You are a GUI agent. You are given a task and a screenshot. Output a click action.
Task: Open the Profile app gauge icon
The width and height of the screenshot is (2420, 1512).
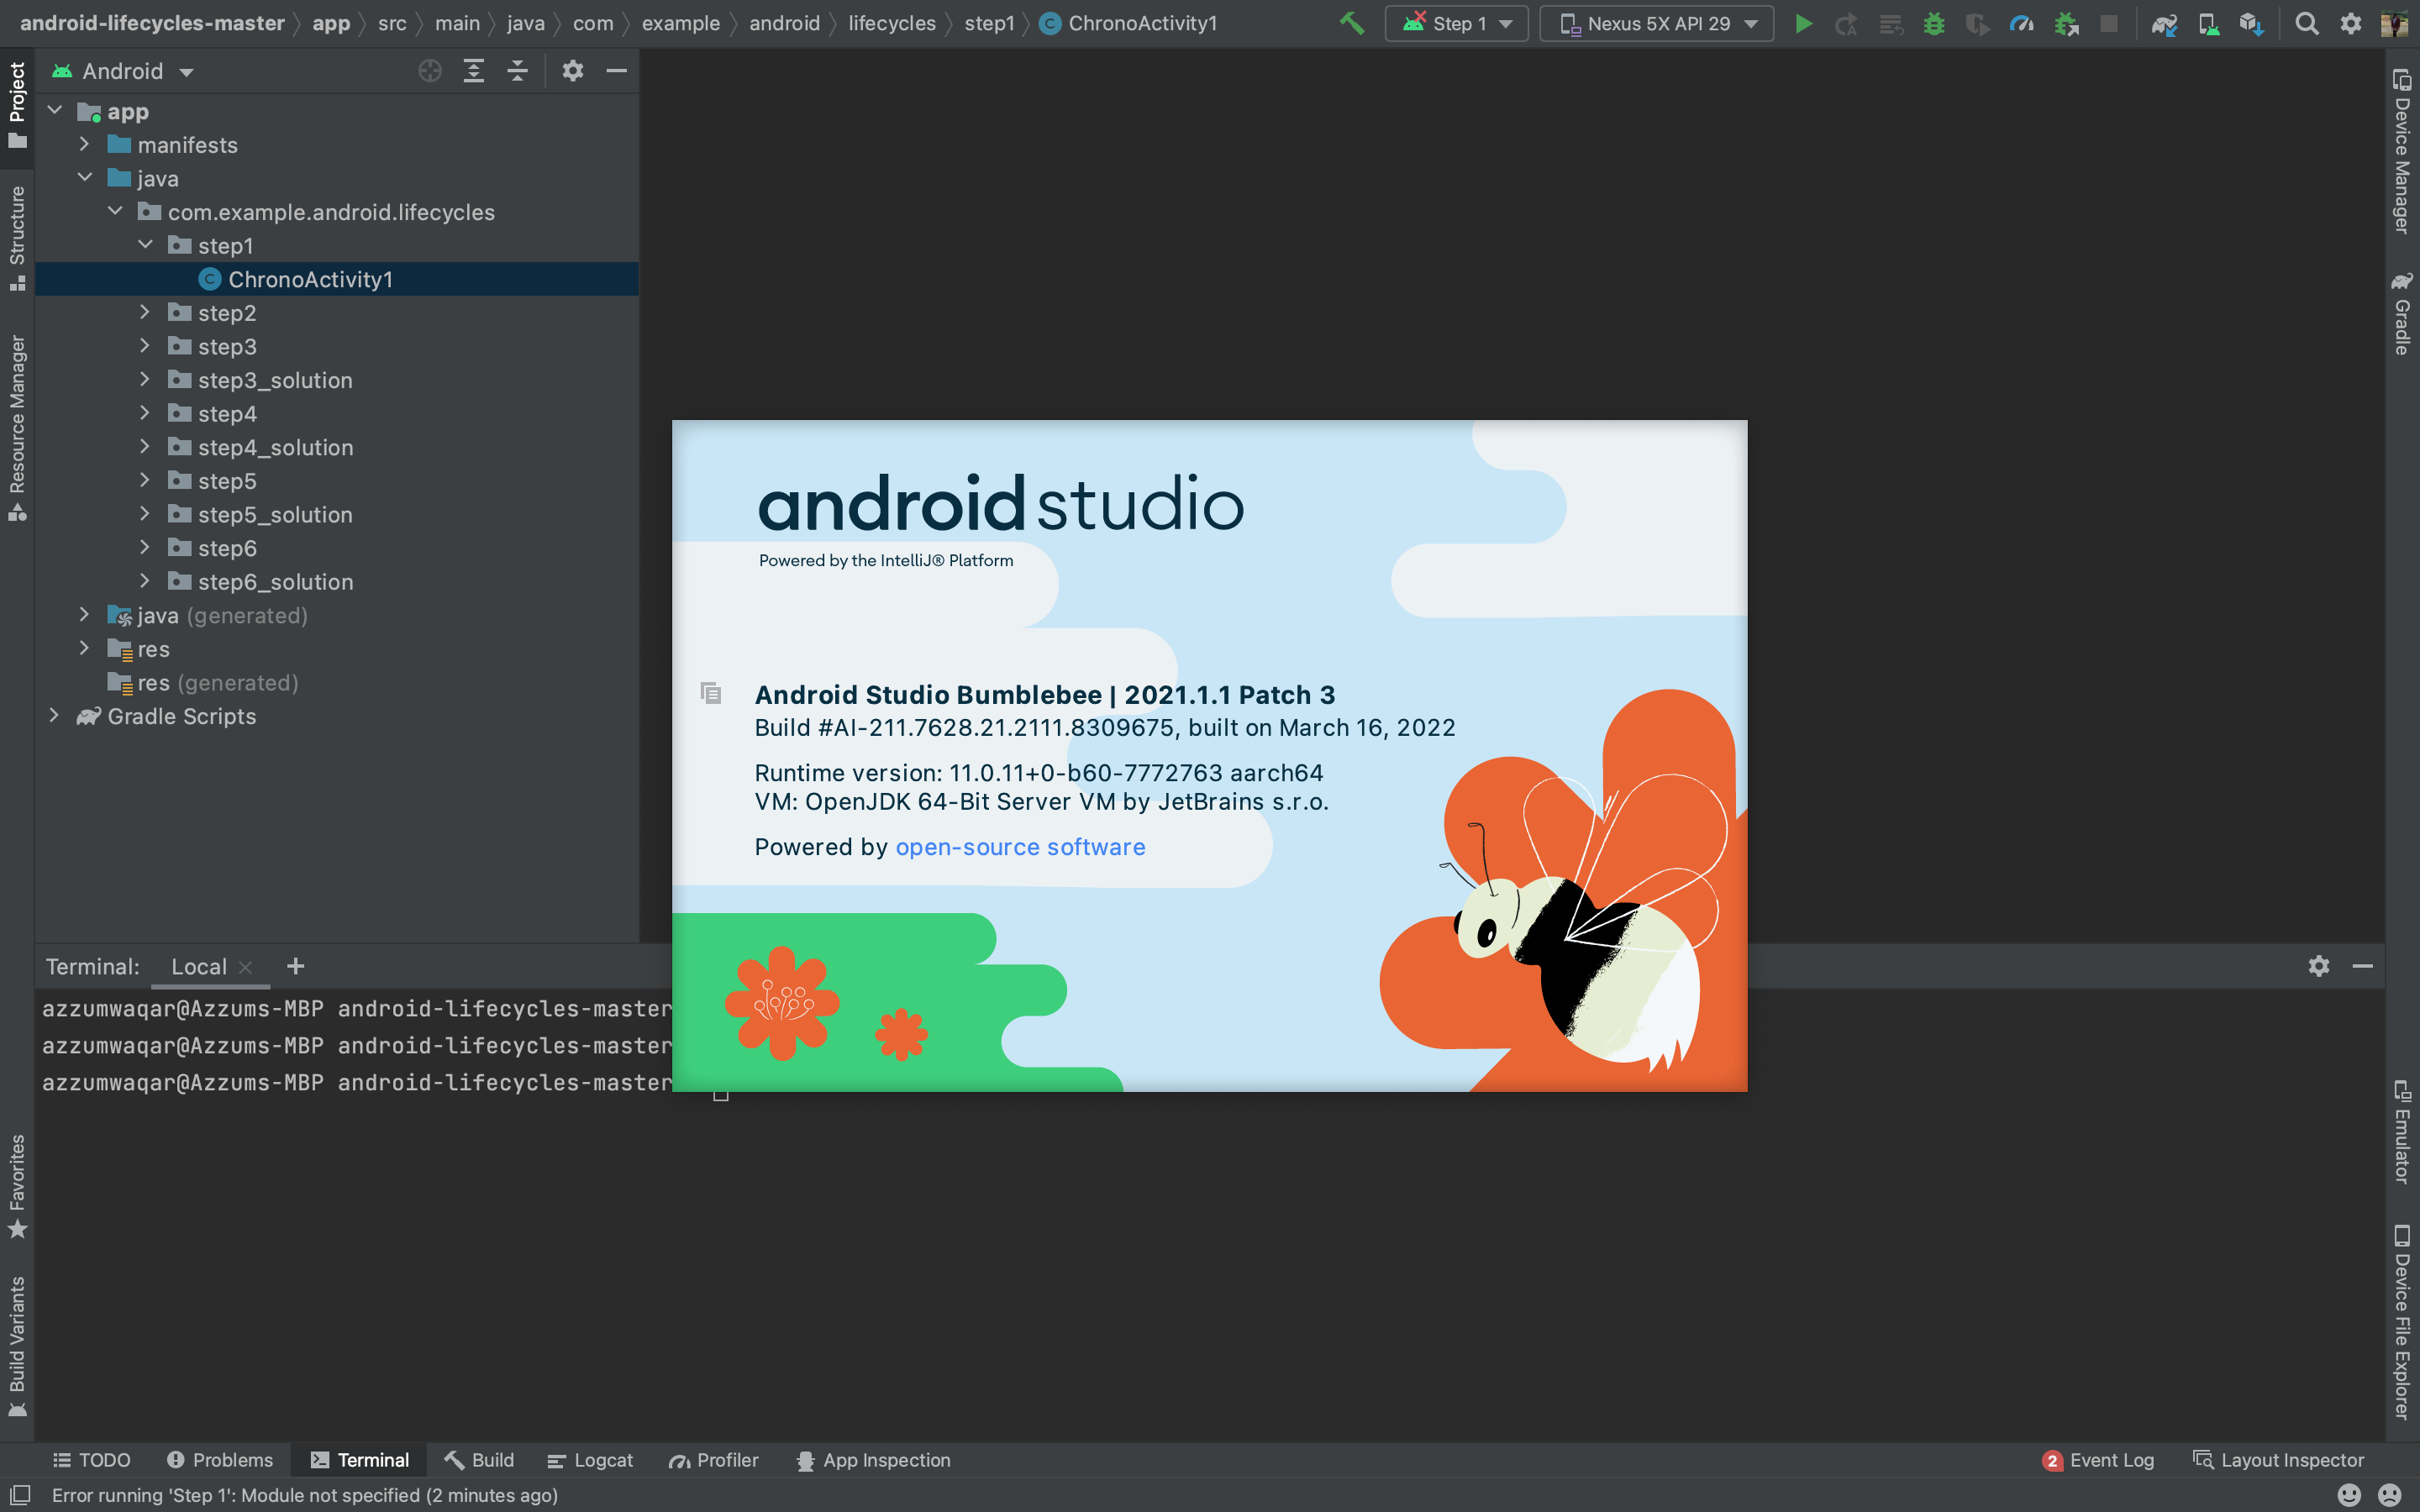click(x=2021, y=23)
